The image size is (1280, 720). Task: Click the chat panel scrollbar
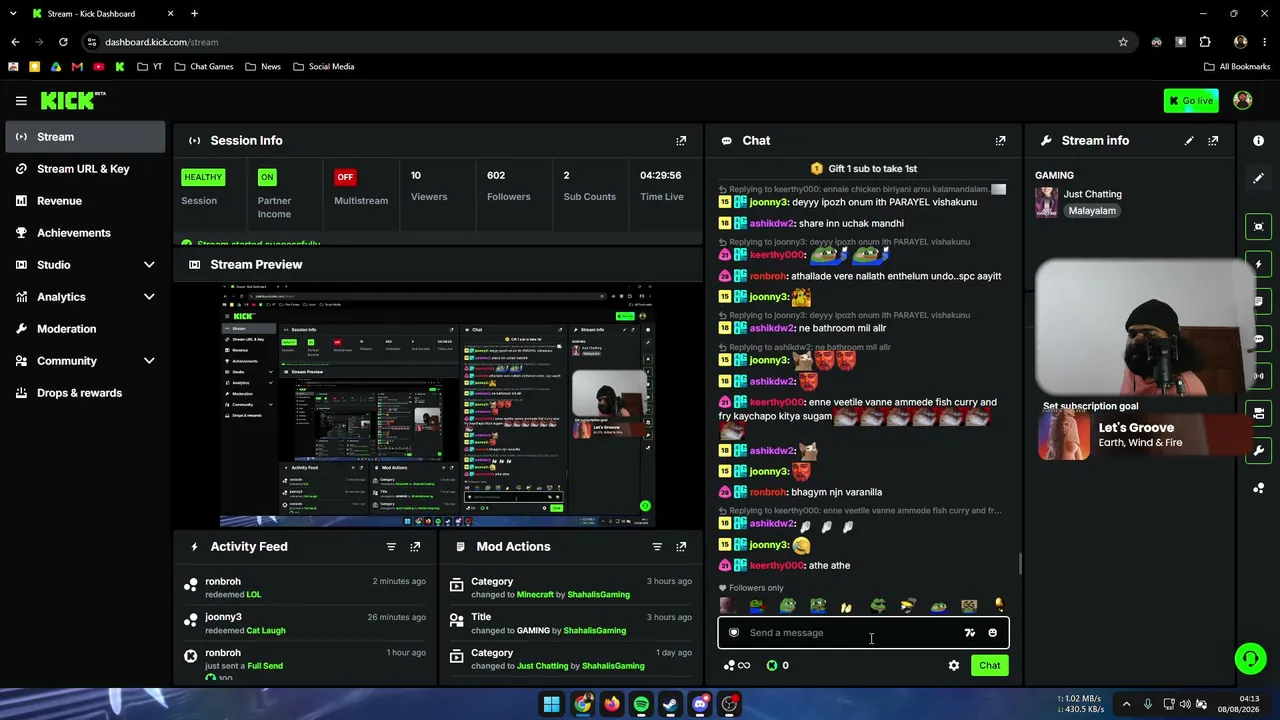tap(1020, 565)
